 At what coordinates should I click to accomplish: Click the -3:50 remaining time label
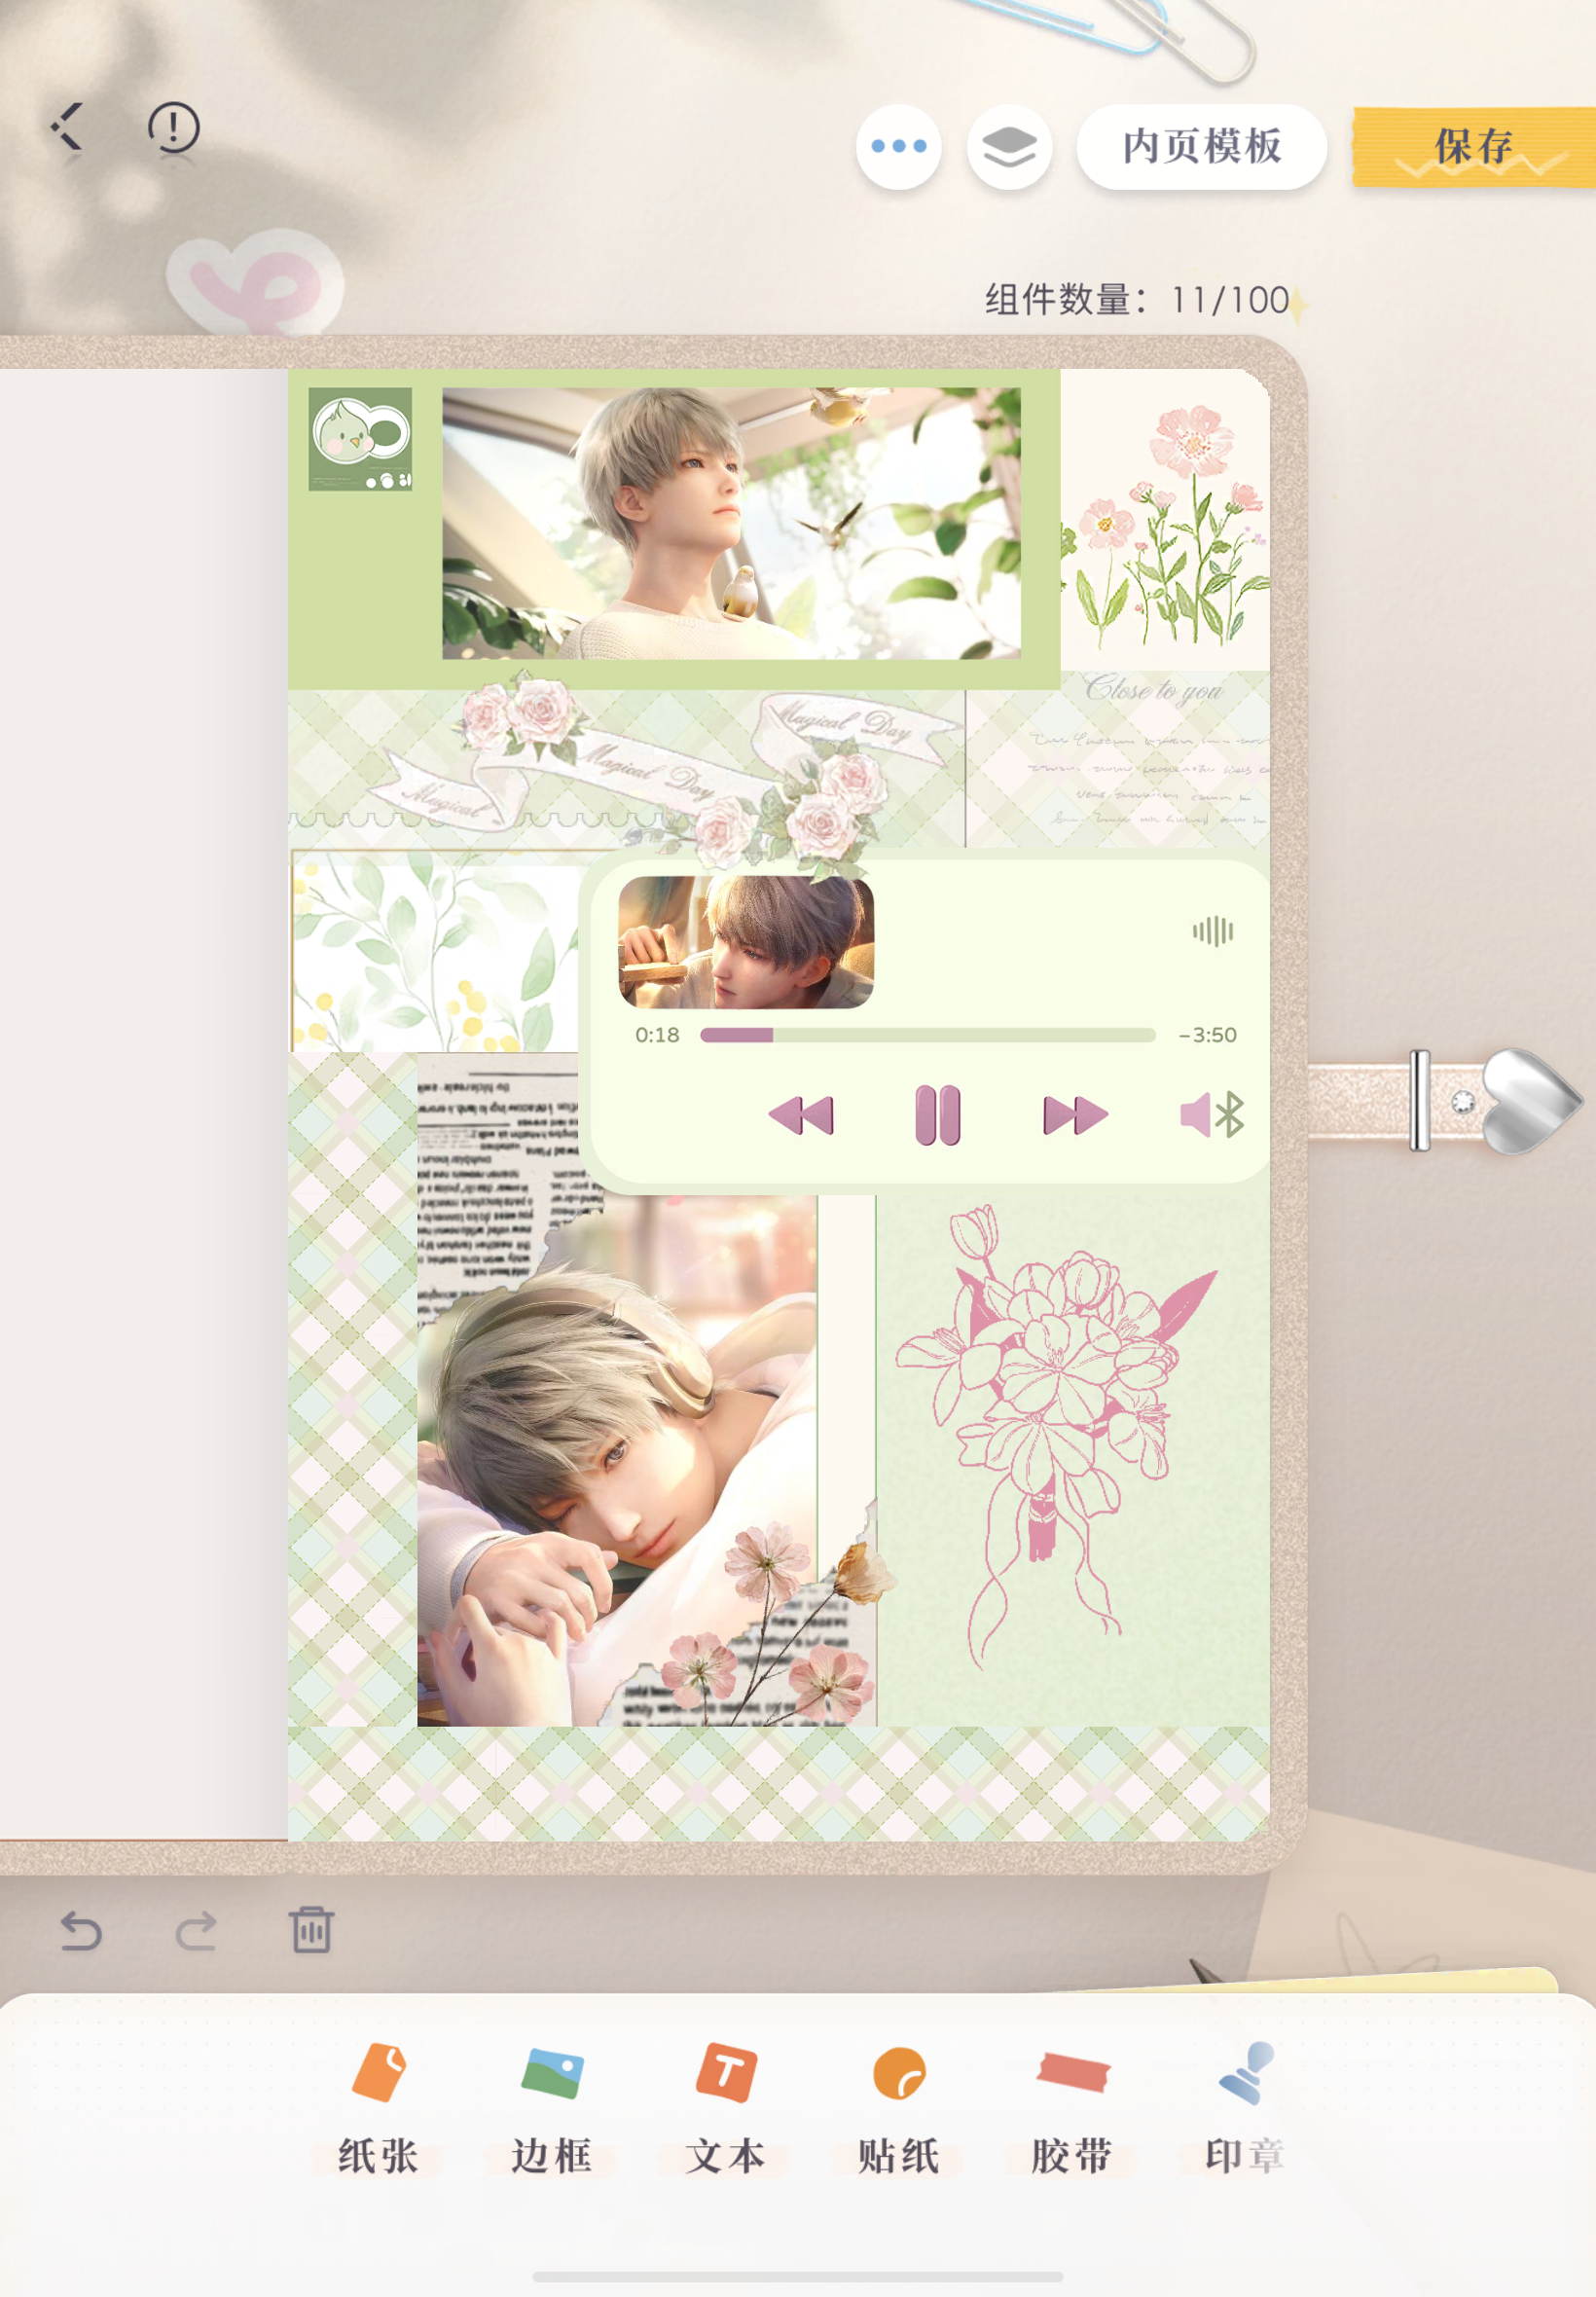coord(1208,1035)
